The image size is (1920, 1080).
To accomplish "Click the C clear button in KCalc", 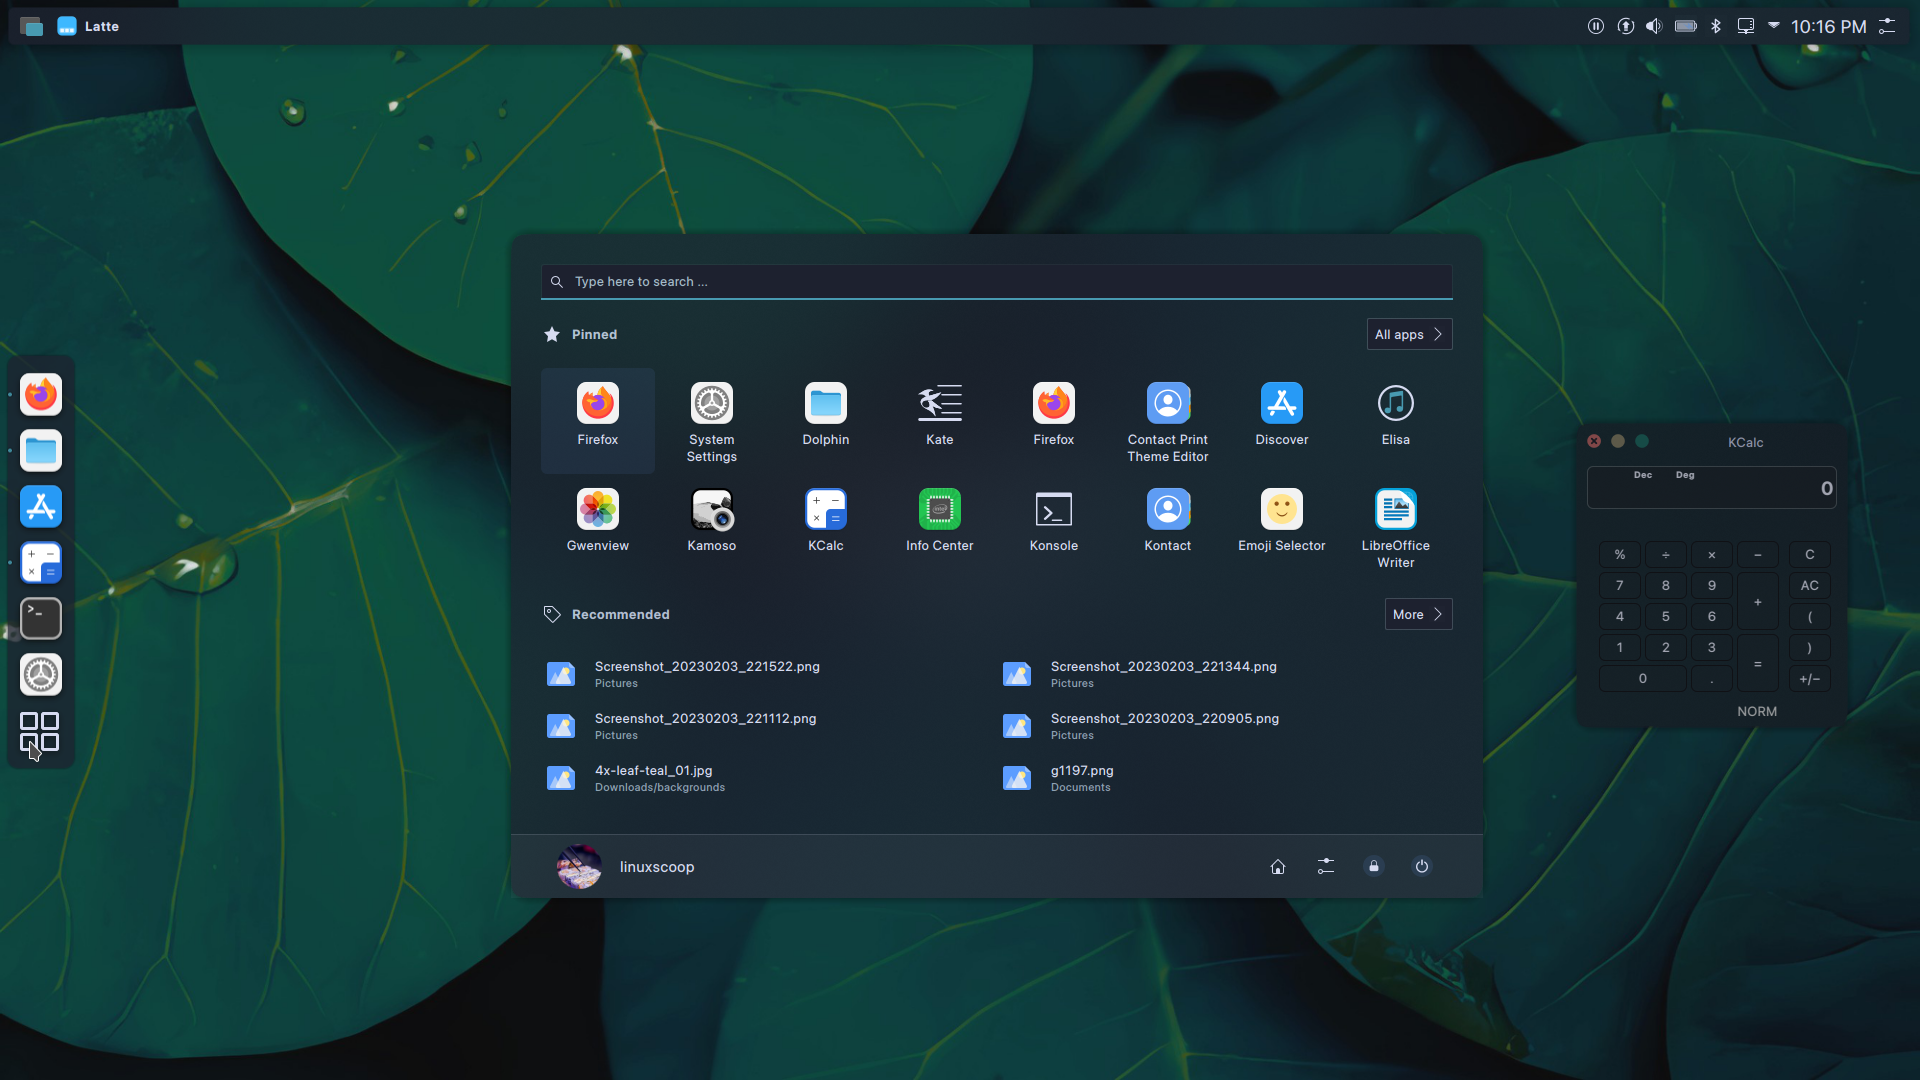I will click(1810, 555).
